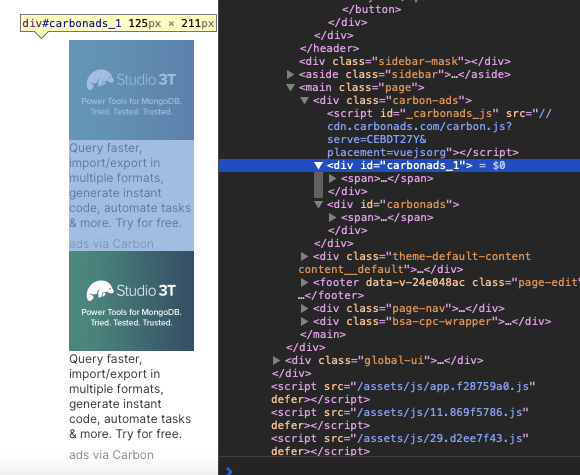Screen dimensions: 580x475
Task: Click the lower Studio 3T ad image
Action: coord(131,301)
